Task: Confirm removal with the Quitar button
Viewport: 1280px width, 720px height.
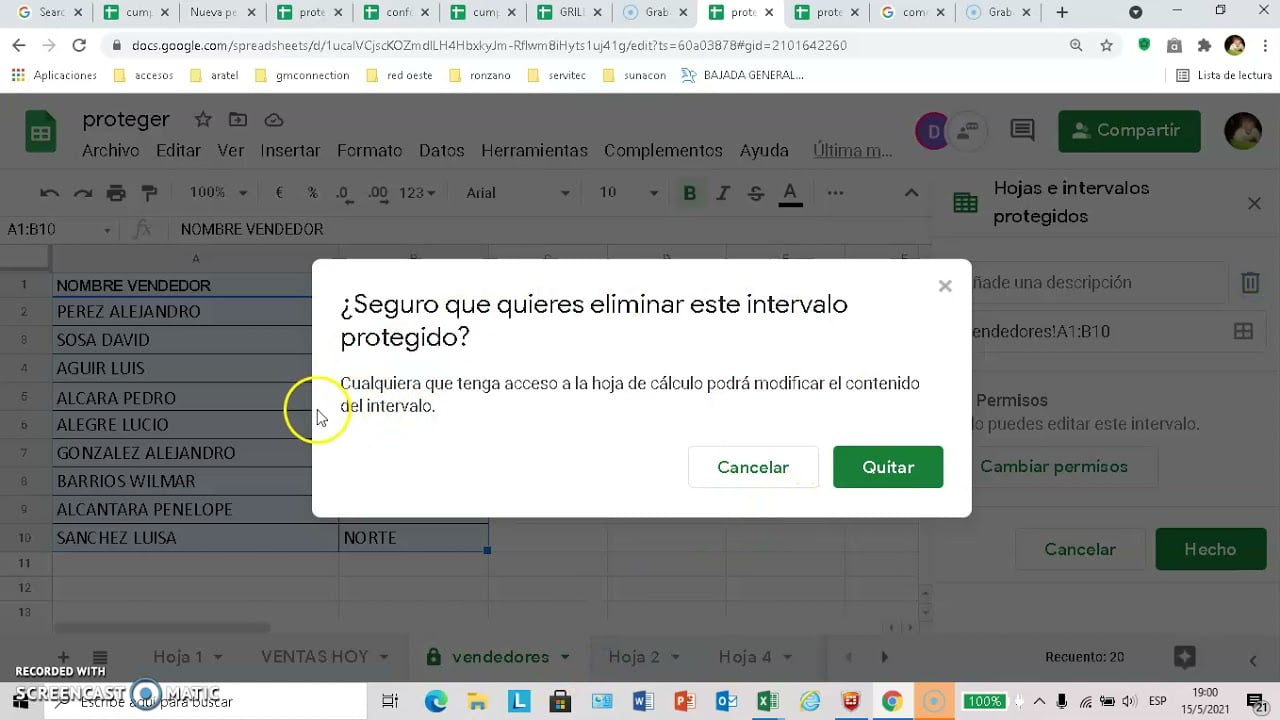Action: 888,467
